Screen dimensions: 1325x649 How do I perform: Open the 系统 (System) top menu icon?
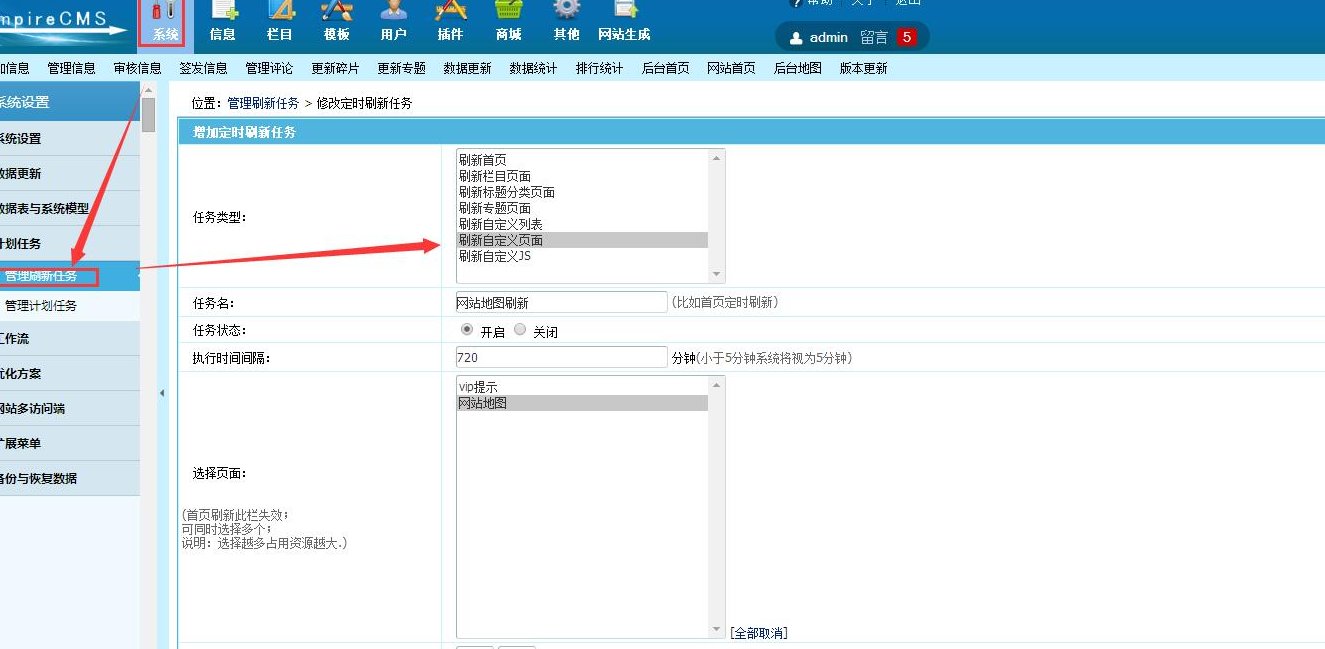[164, 22]
